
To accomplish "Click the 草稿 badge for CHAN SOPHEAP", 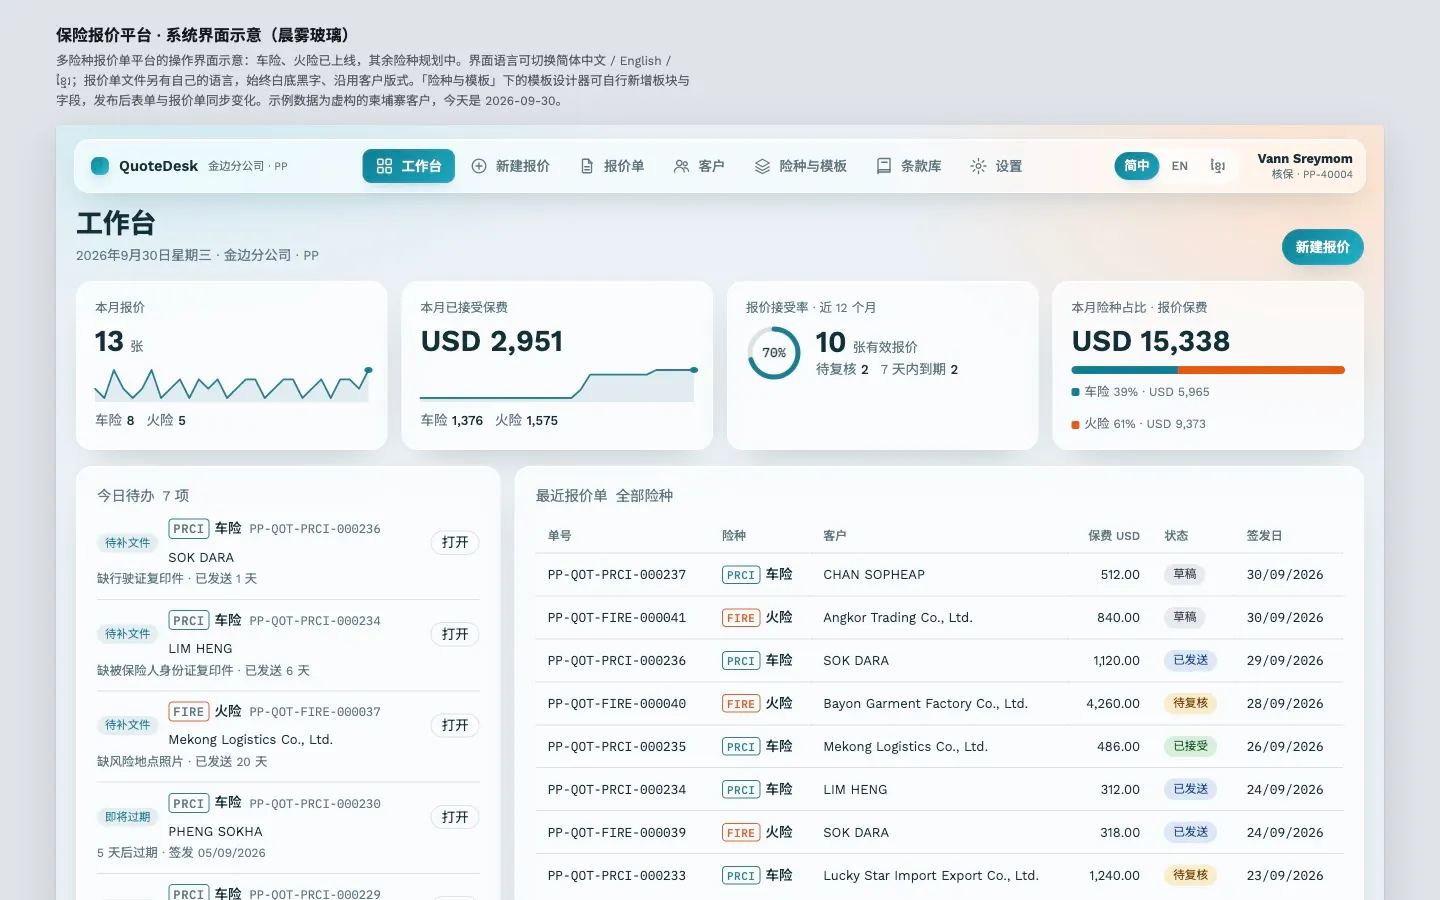I will [1185, 574].
